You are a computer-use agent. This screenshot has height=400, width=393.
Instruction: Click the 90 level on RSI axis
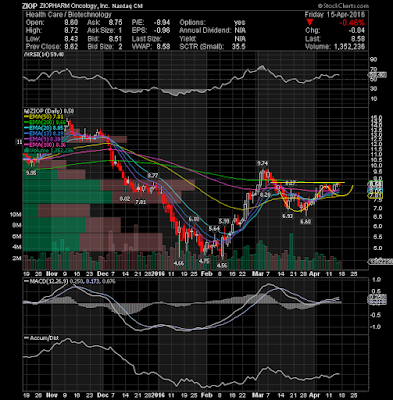tap(373, 59)
